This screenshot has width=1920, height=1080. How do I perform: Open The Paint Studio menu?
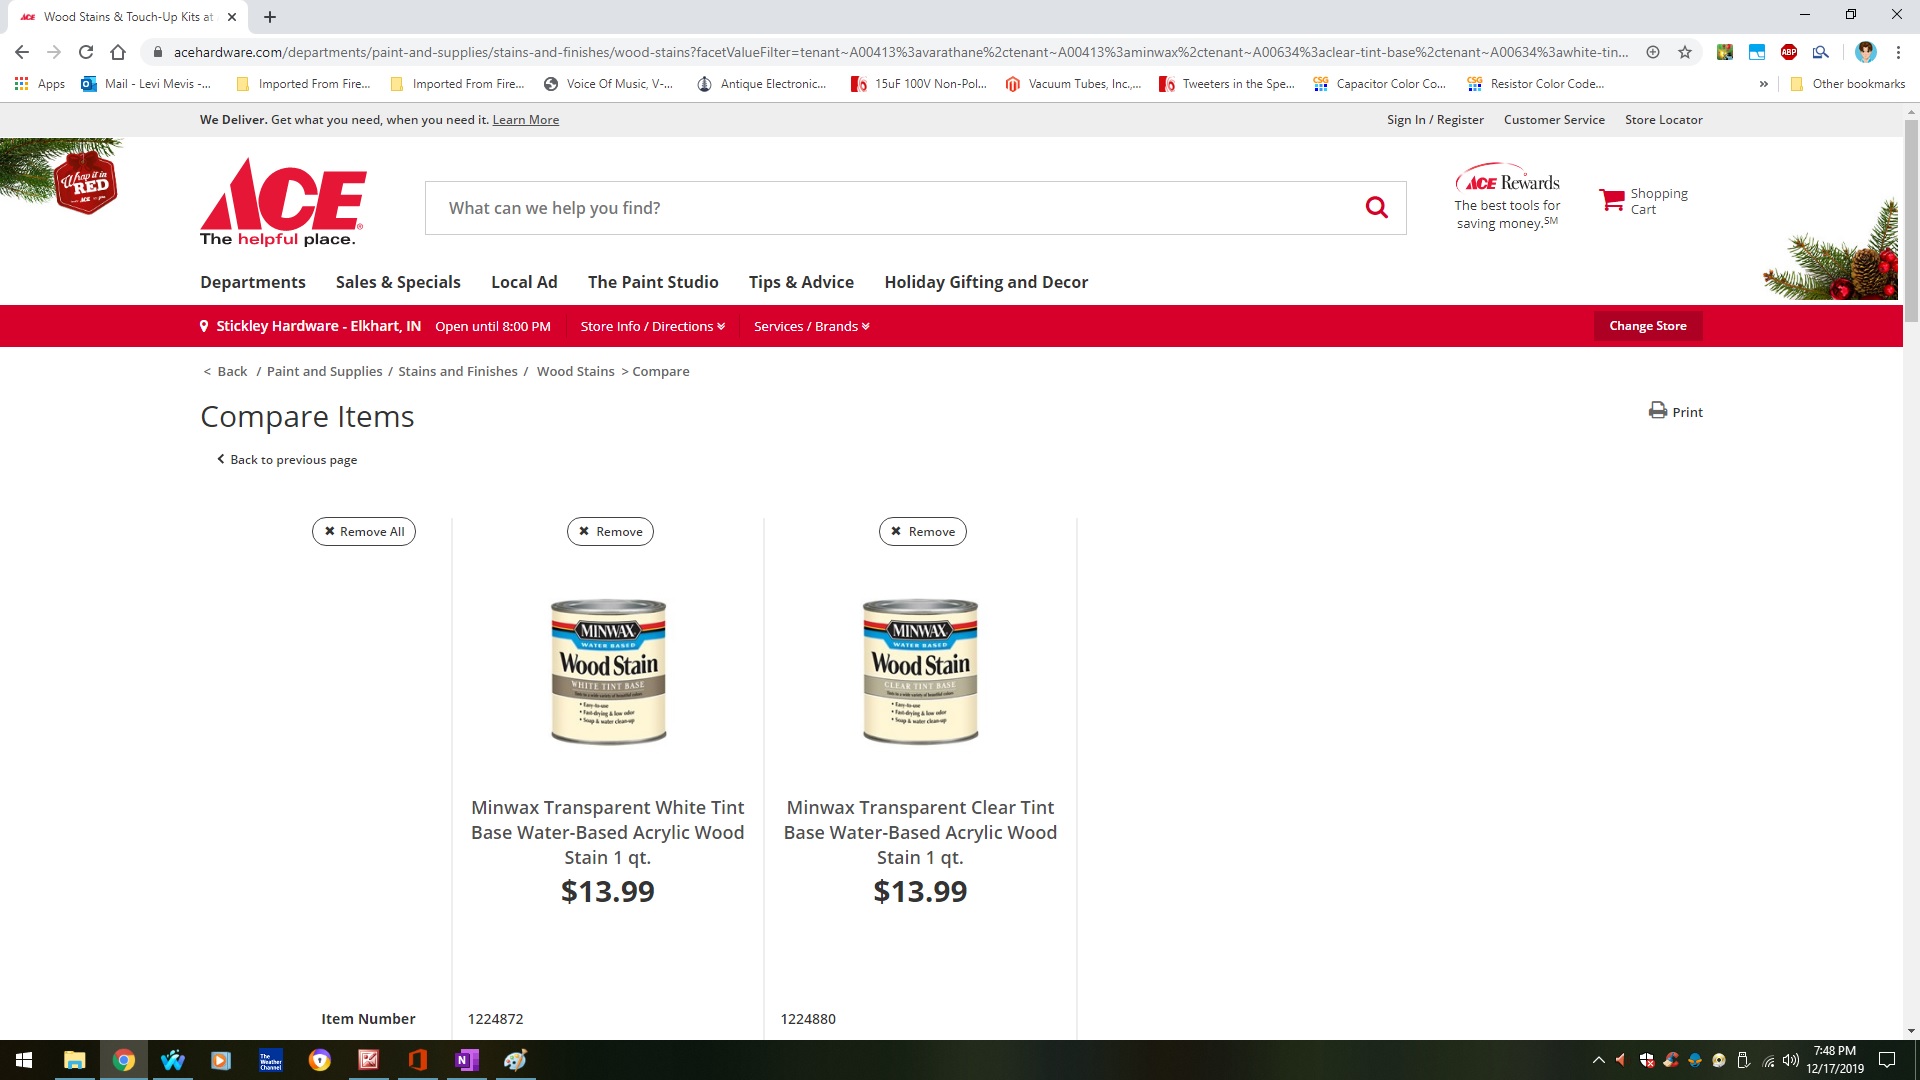pos(653,282)
